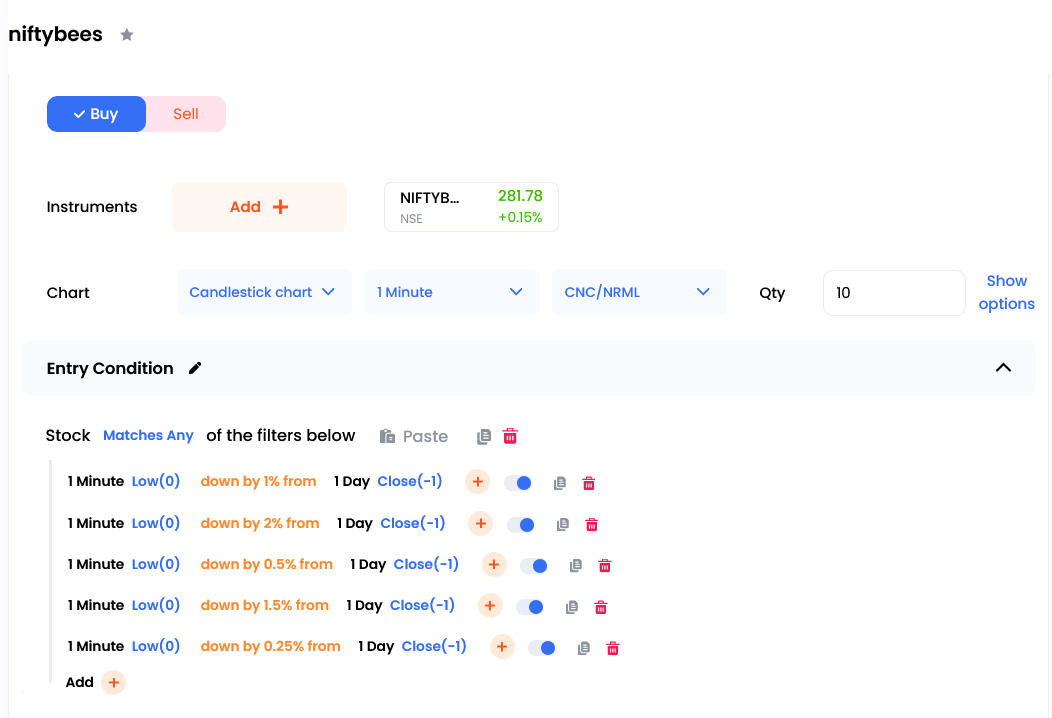
Task: Edit 'down by 0.25% from' operator
Action: click(x=270, y=646)
